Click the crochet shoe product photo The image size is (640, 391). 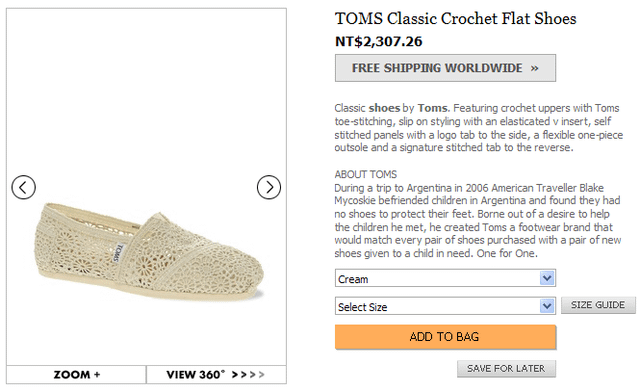(x=149, y=252)
